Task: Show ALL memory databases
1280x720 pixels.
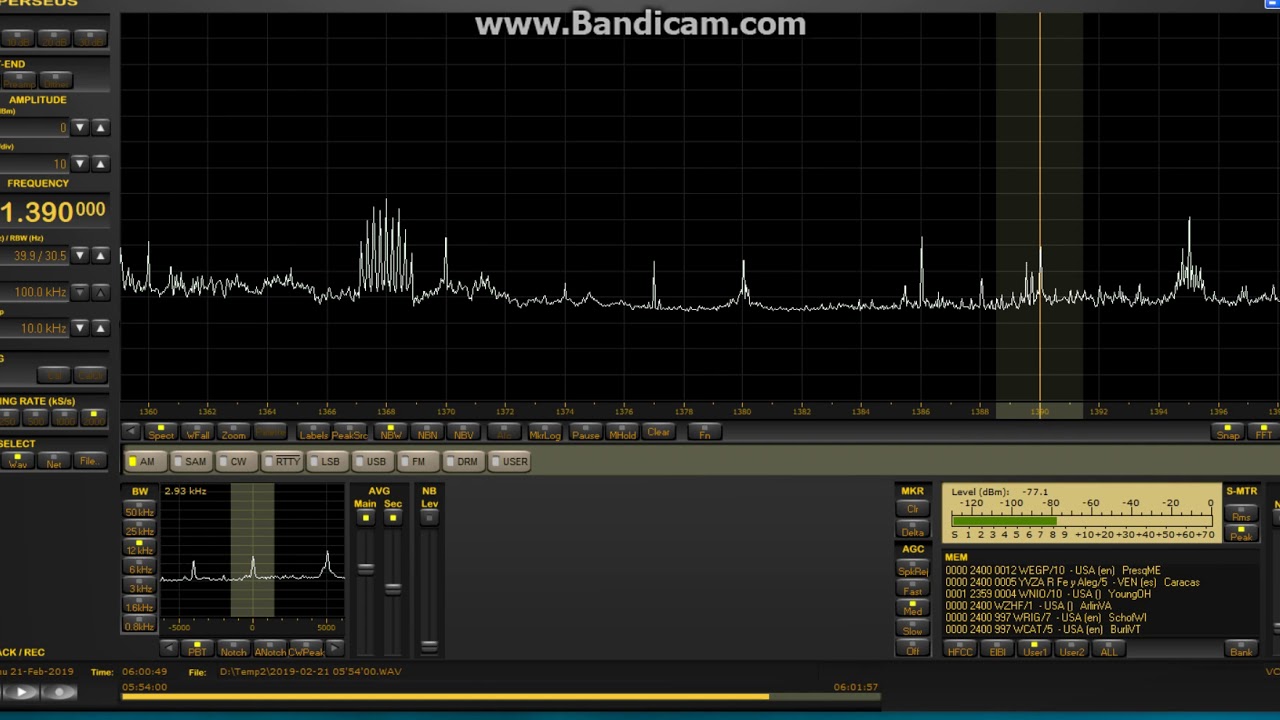Action: click(1108, 650)
